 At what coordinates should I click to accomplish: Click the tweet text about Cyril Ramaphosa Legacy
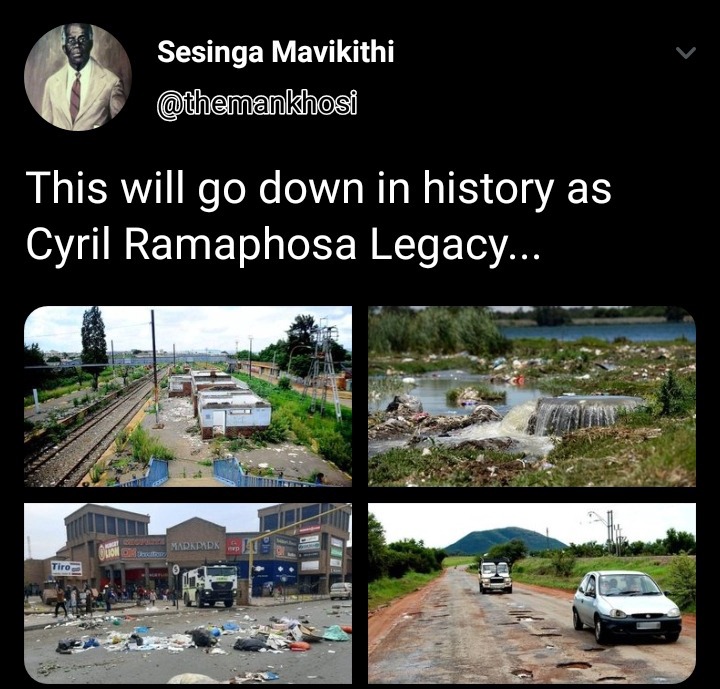point(319,216)
